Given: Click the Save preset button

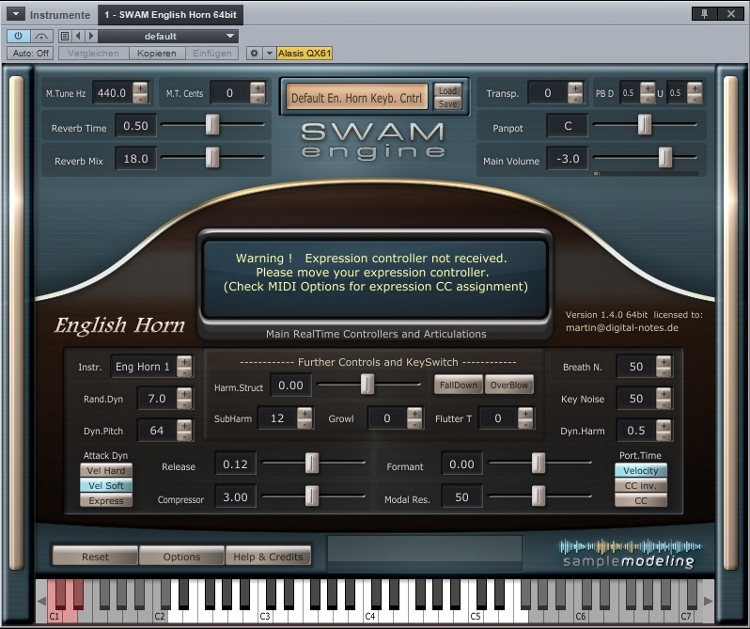Looking at the screenshot, I should [448, 103].
